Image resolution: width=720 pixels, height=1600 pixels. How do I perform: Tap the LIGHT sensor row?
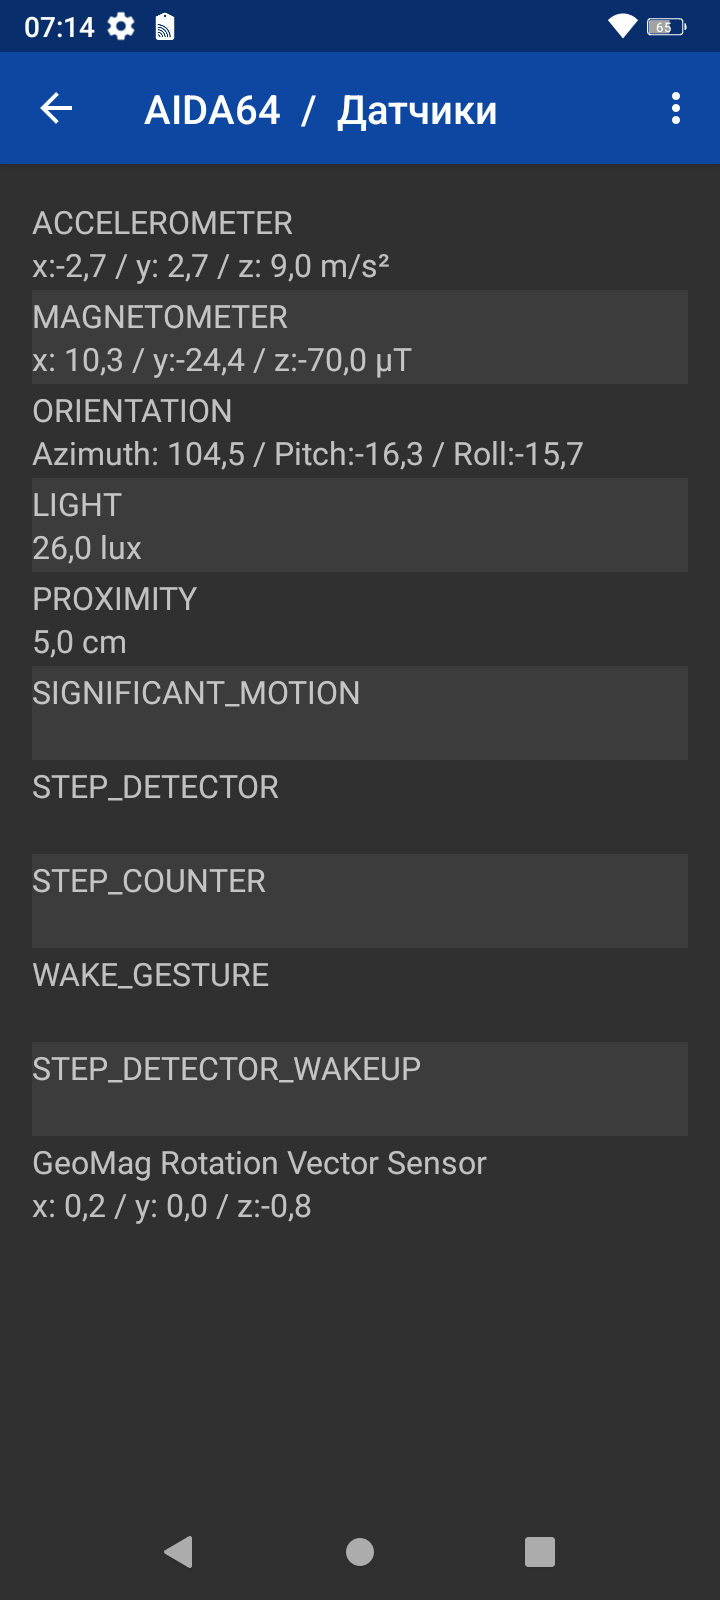[x=360, y=526]
